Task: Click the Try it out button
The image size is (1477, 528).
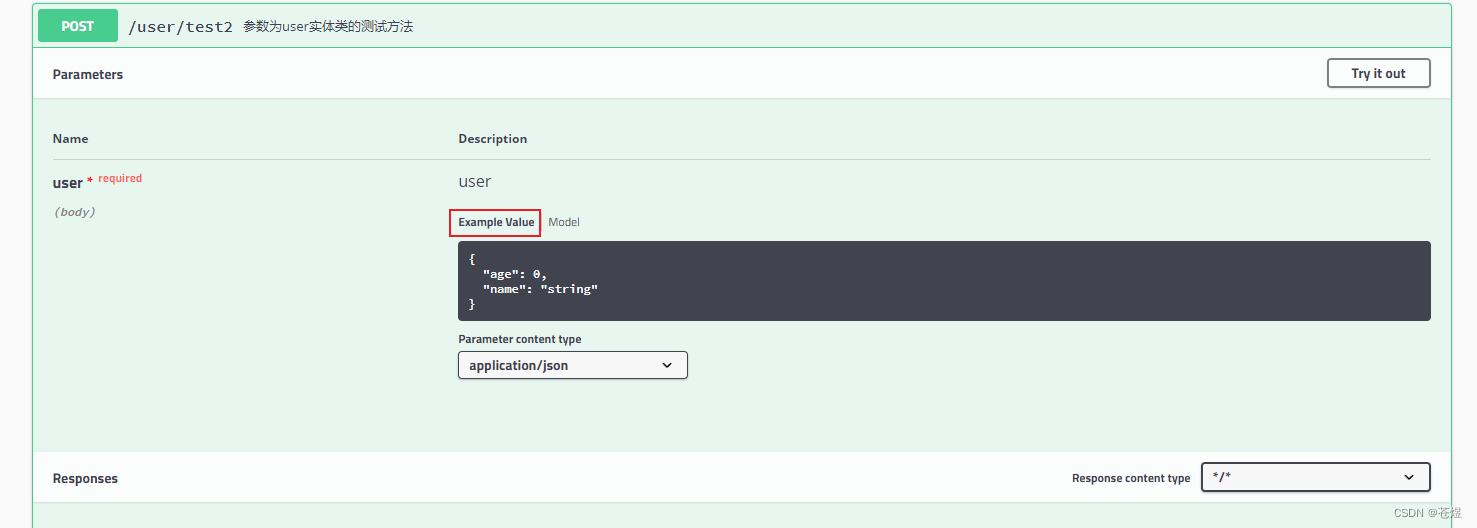Action: click(1378, 73)
